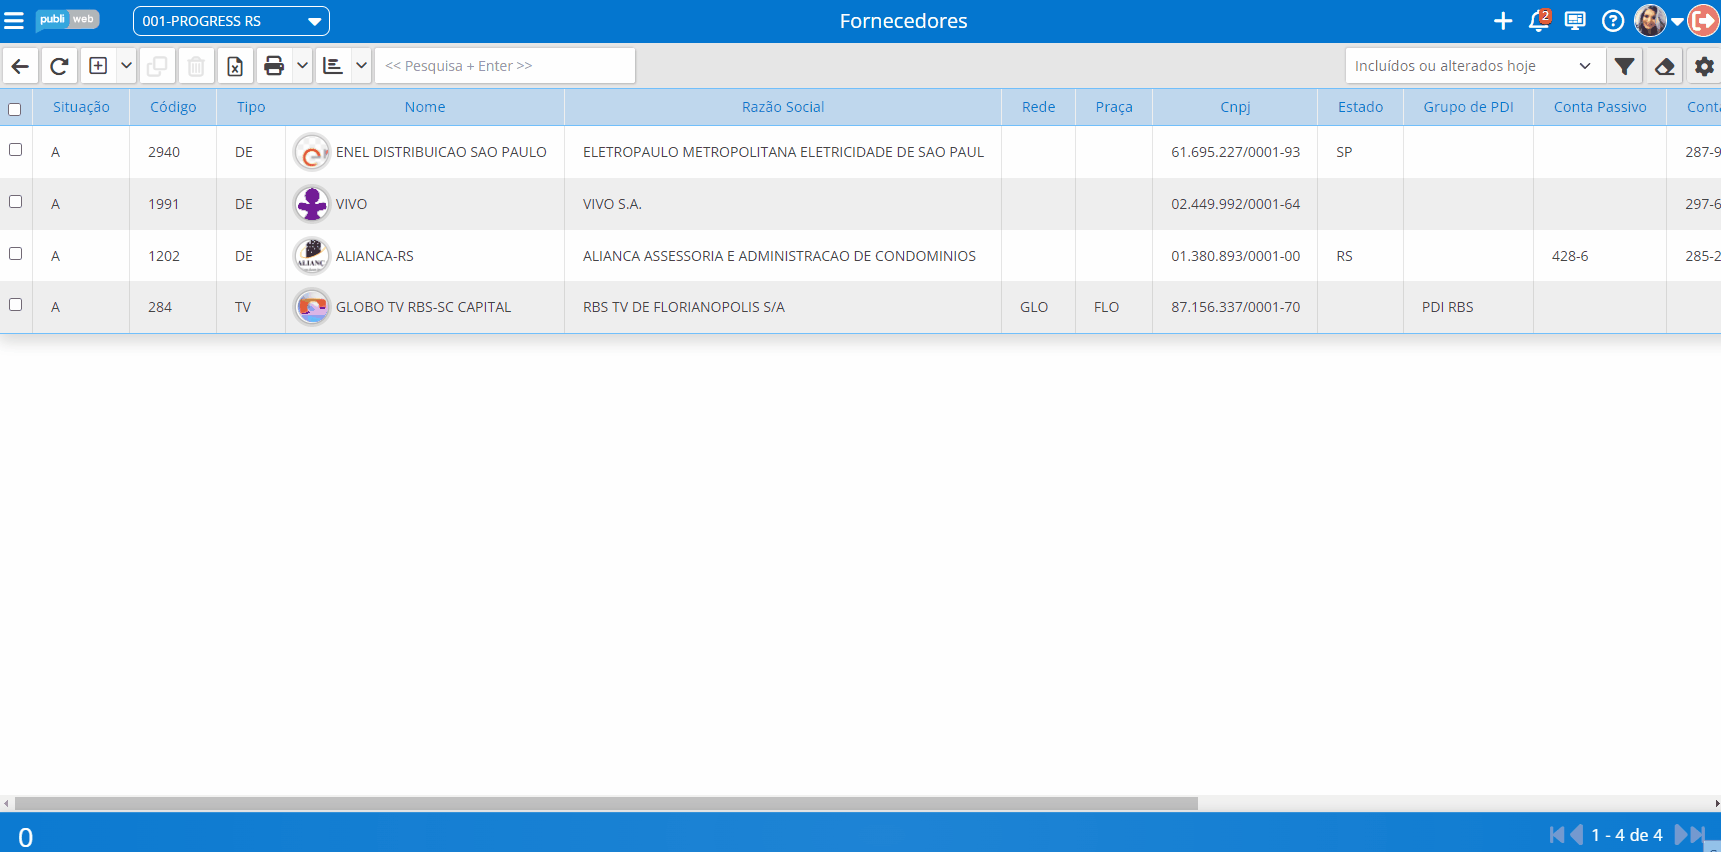Screen dimensions: 1721x852
Task: Open the help question mark icon
Action: coord(1613,21)
